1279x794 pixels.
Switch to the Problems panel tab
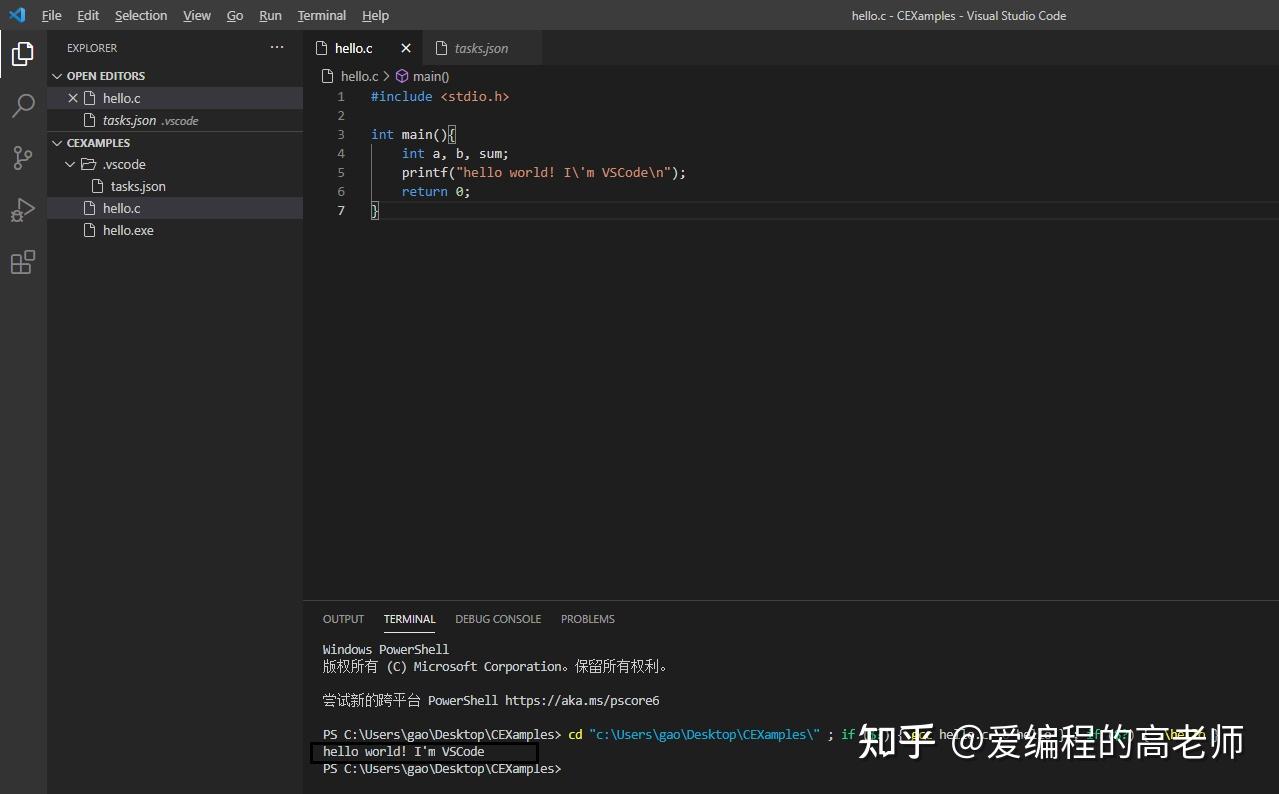pyautogui.click(x=588, y=619)
